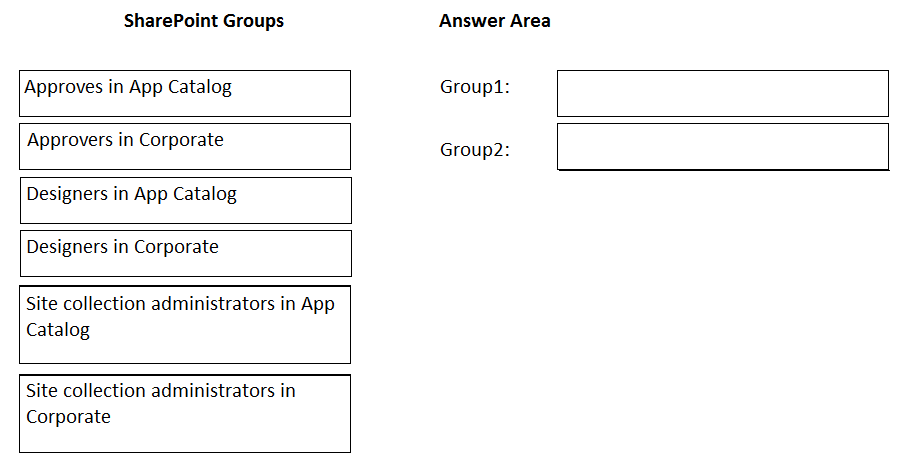Click the SharePoint Groups heading
This screenshot has height=465, width=903.
pos(204,21)
